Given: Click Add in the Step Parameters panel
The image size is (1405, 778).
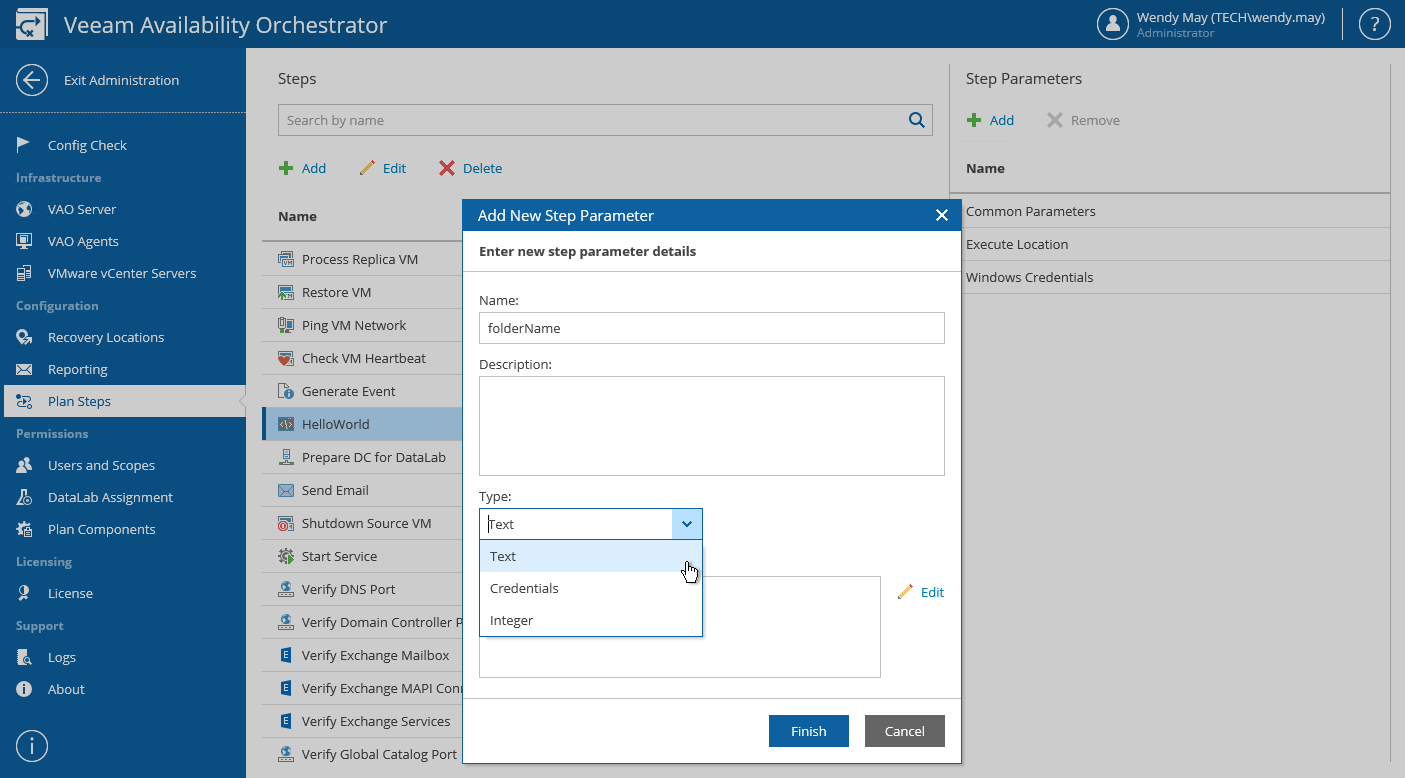Looking at the screenshot, I should [1002, 120].
